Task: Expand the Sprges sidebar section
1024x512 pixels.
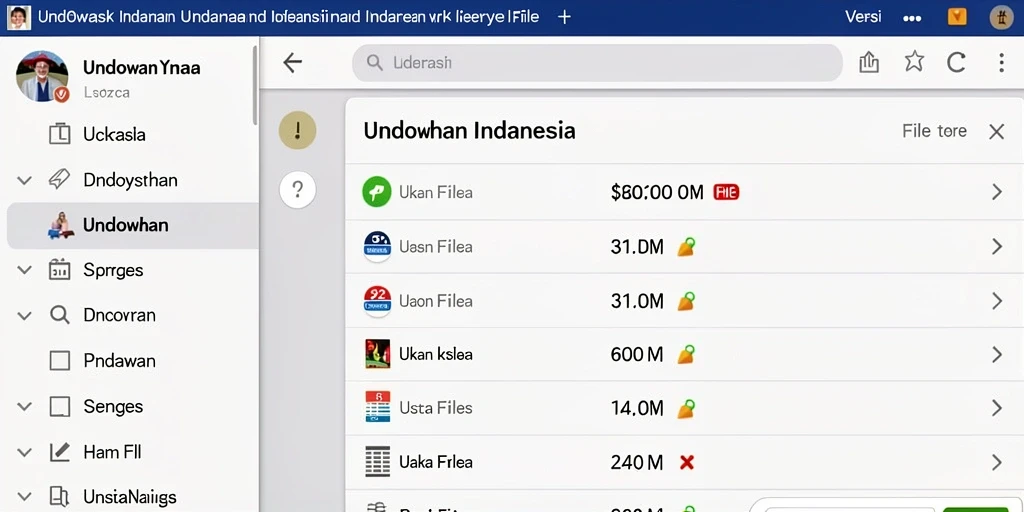Action: (x=24, y=270)
